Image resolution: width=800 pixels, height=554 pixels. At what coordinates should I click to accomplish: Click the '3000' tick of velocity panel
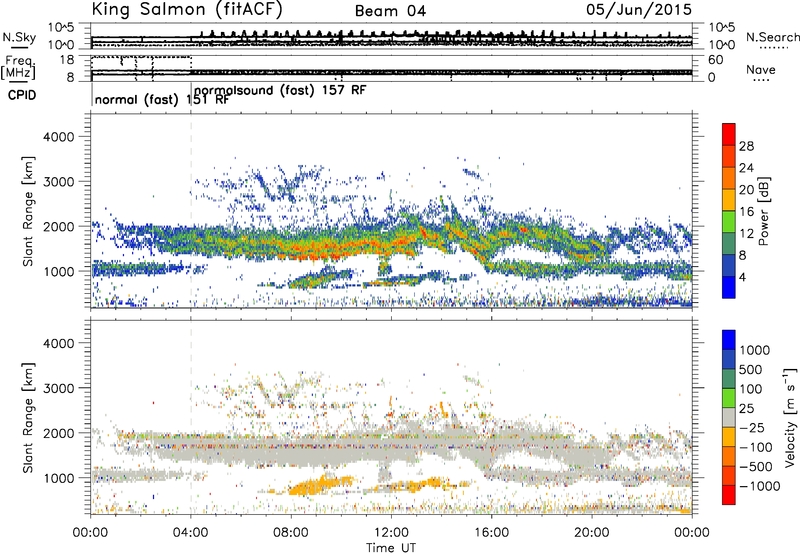coord(58,388)
